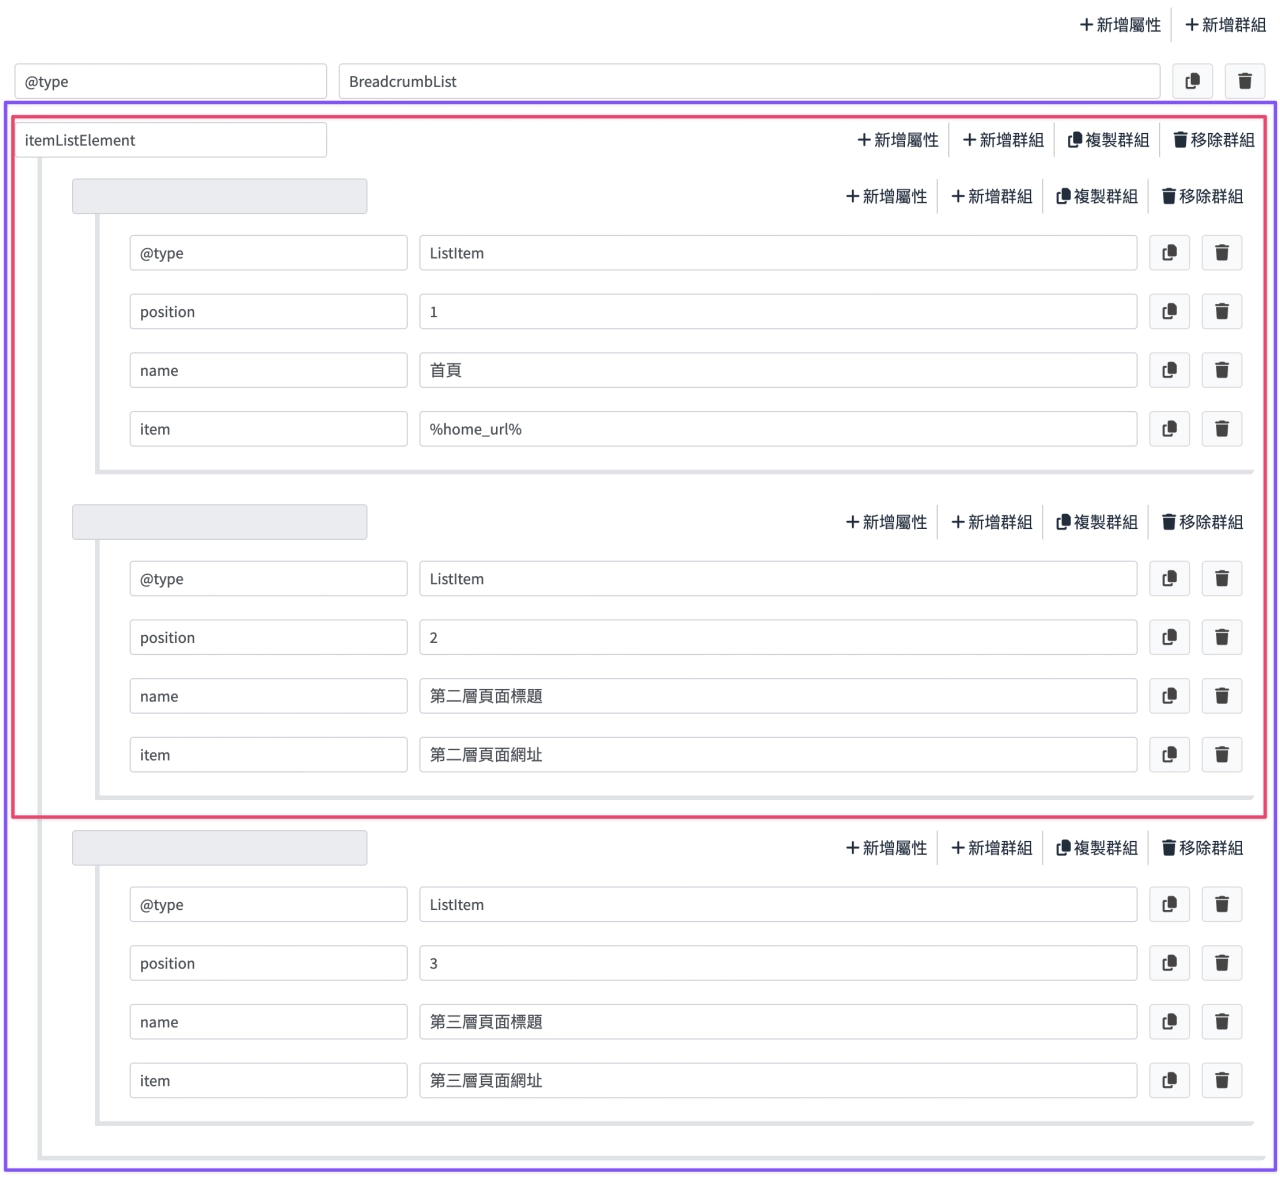Copy the position 1 row
This screenshot has width=1280, height=1180.
coord(1170,312)
